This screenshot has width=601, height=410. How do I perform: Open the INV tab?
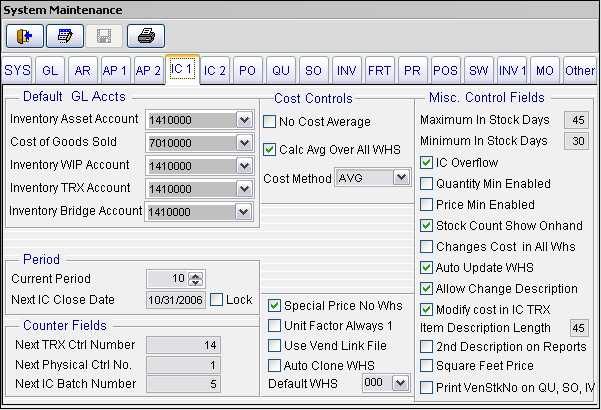pyautogui.click(x=346, y=71)
